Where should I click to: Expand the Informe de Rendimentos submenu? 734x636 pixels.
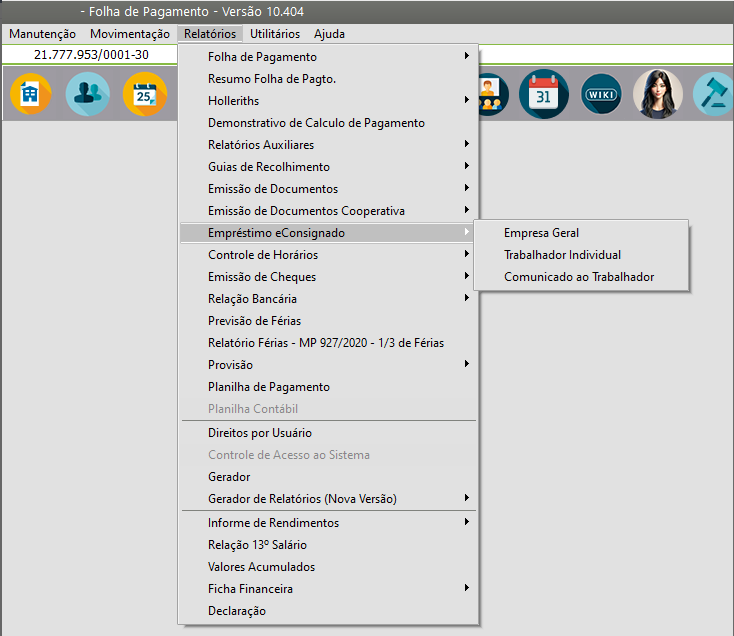point(273,523)
